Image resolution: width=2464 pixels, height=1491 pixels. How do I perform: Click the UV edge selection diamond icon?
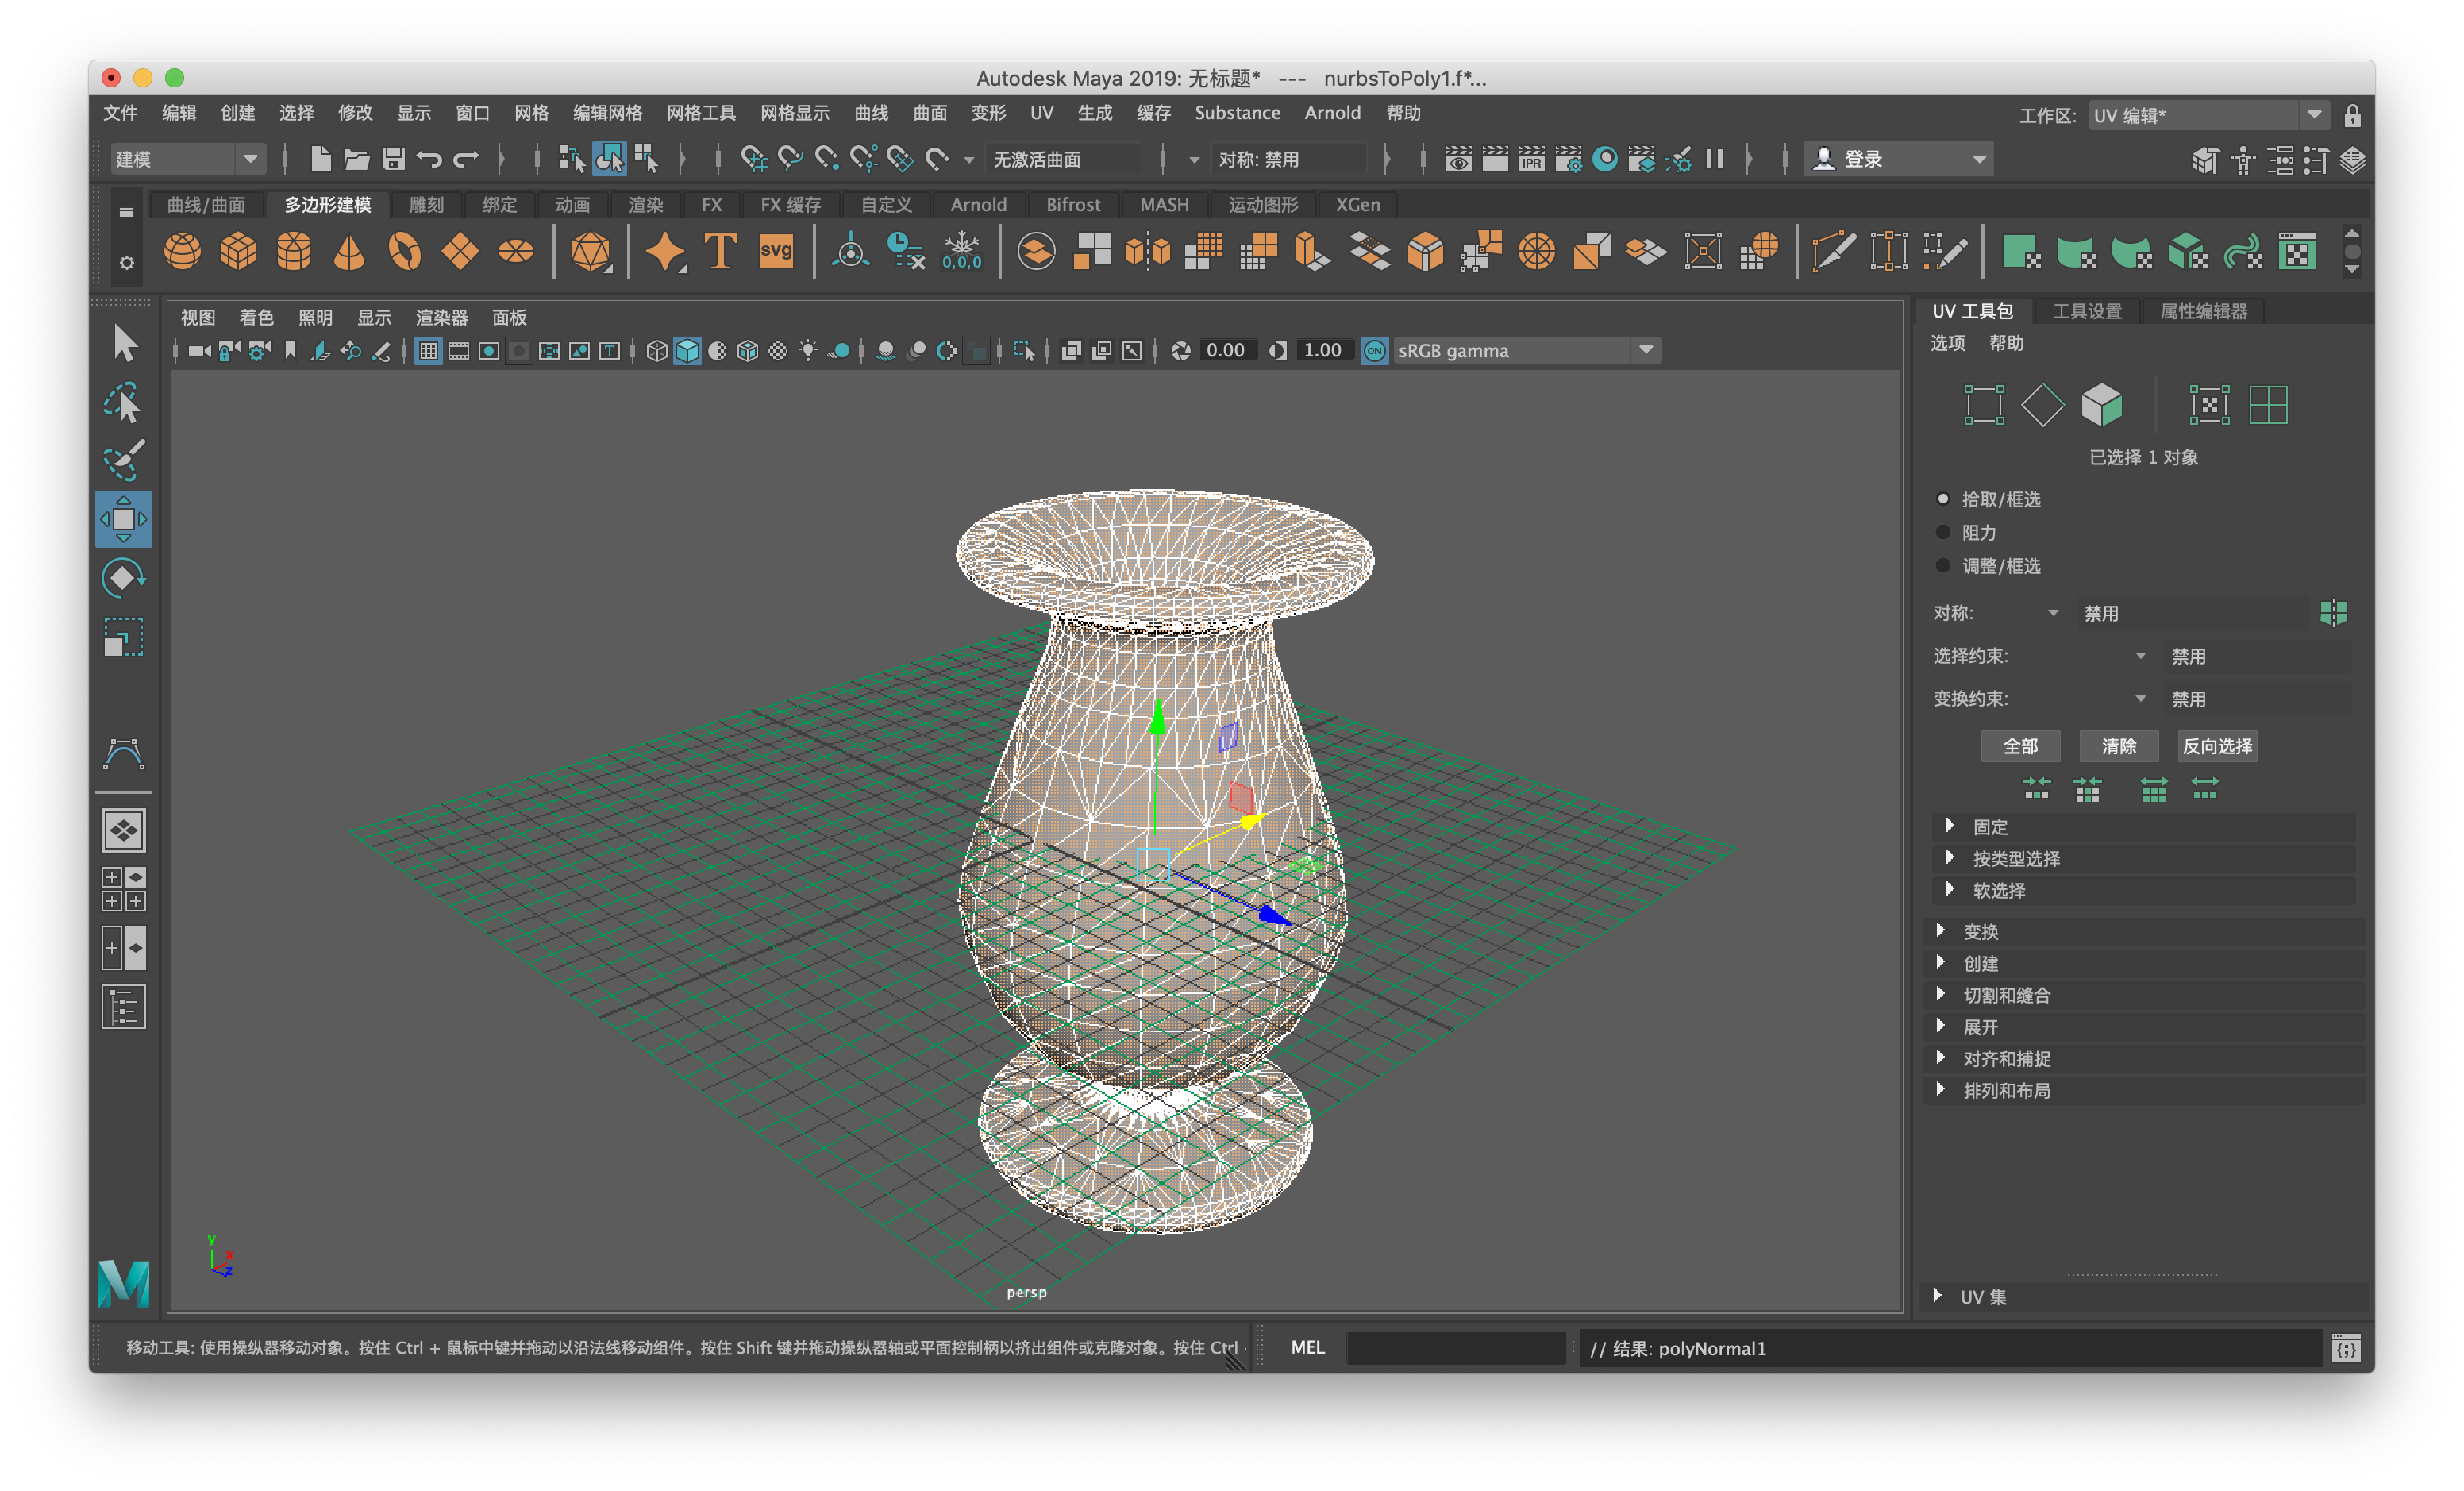2042,405
